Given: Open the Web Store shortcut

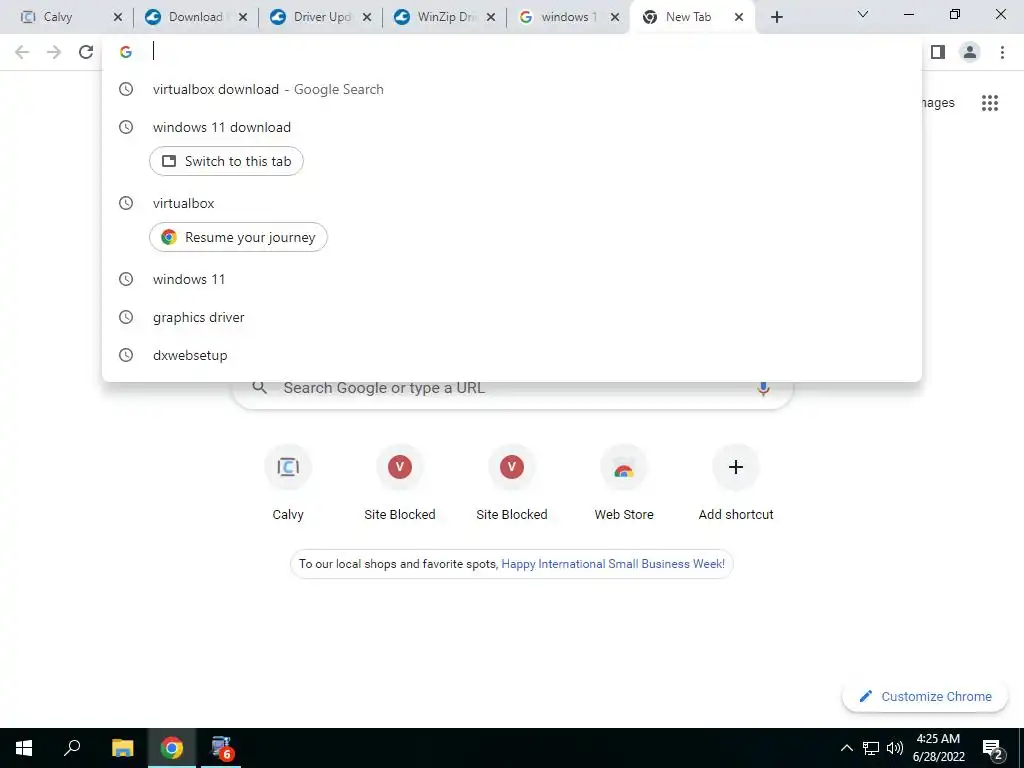Looking at the screenshot, I should click(x=624, y=483).
